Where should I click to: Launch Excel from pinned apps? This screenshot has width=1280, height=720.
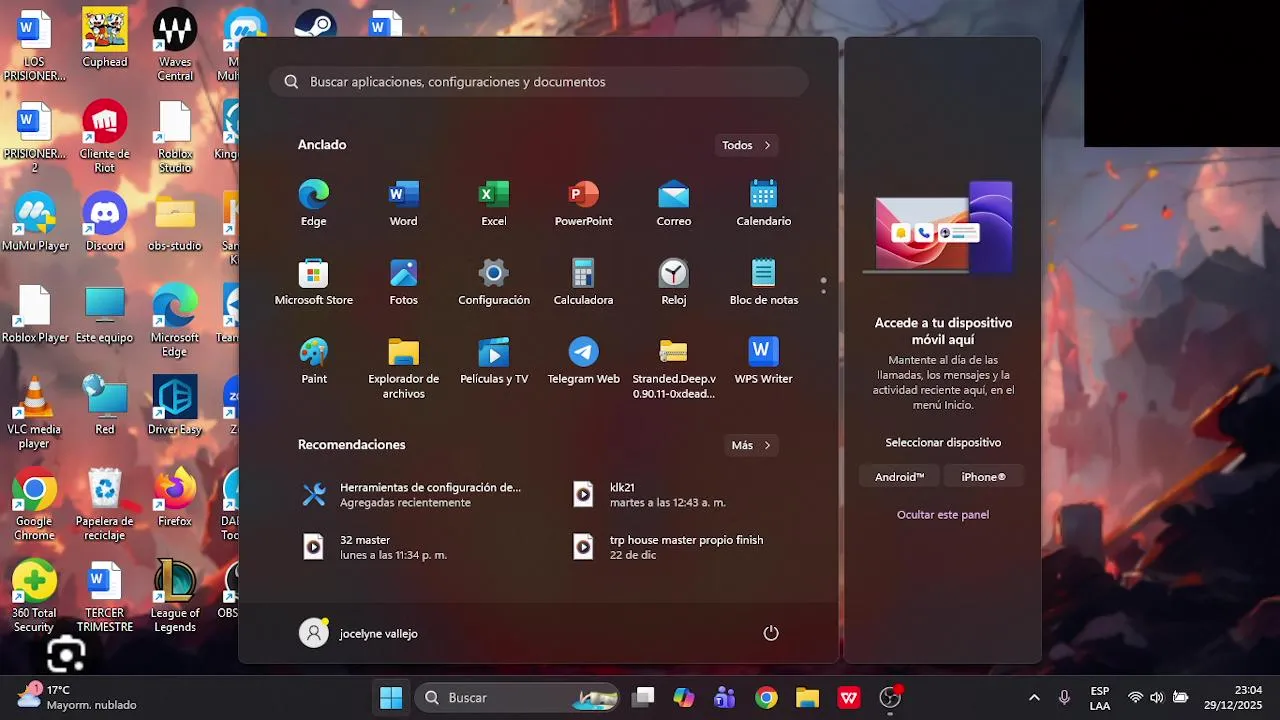pos(494,203)
